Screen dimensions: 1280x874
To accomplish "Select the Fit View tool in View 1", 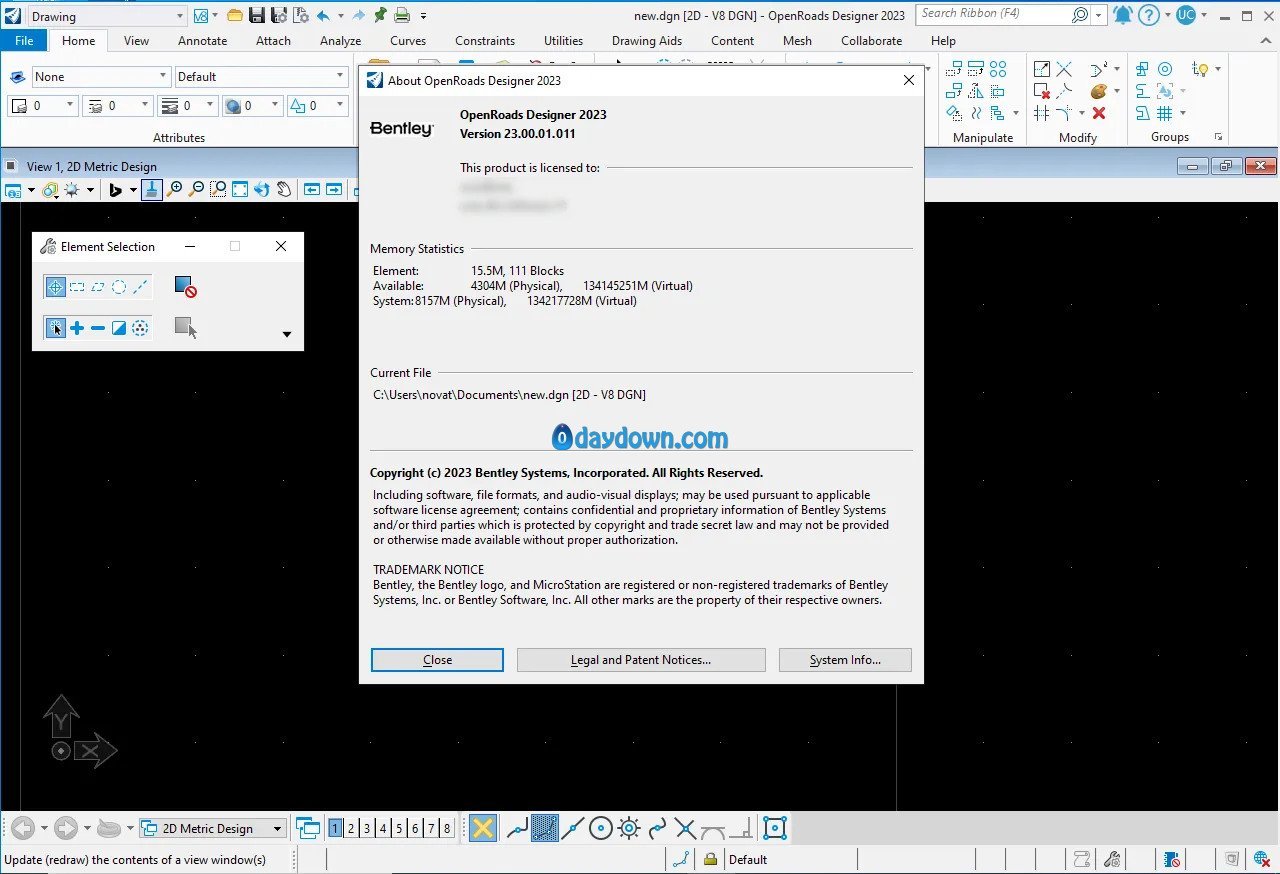I will 240,189.
